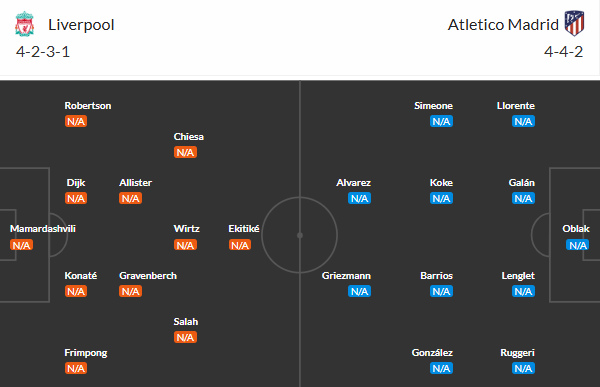Click Griezmann's blue rating badge
This screenshot has width=600, height=387.
(x=359, y=291)
